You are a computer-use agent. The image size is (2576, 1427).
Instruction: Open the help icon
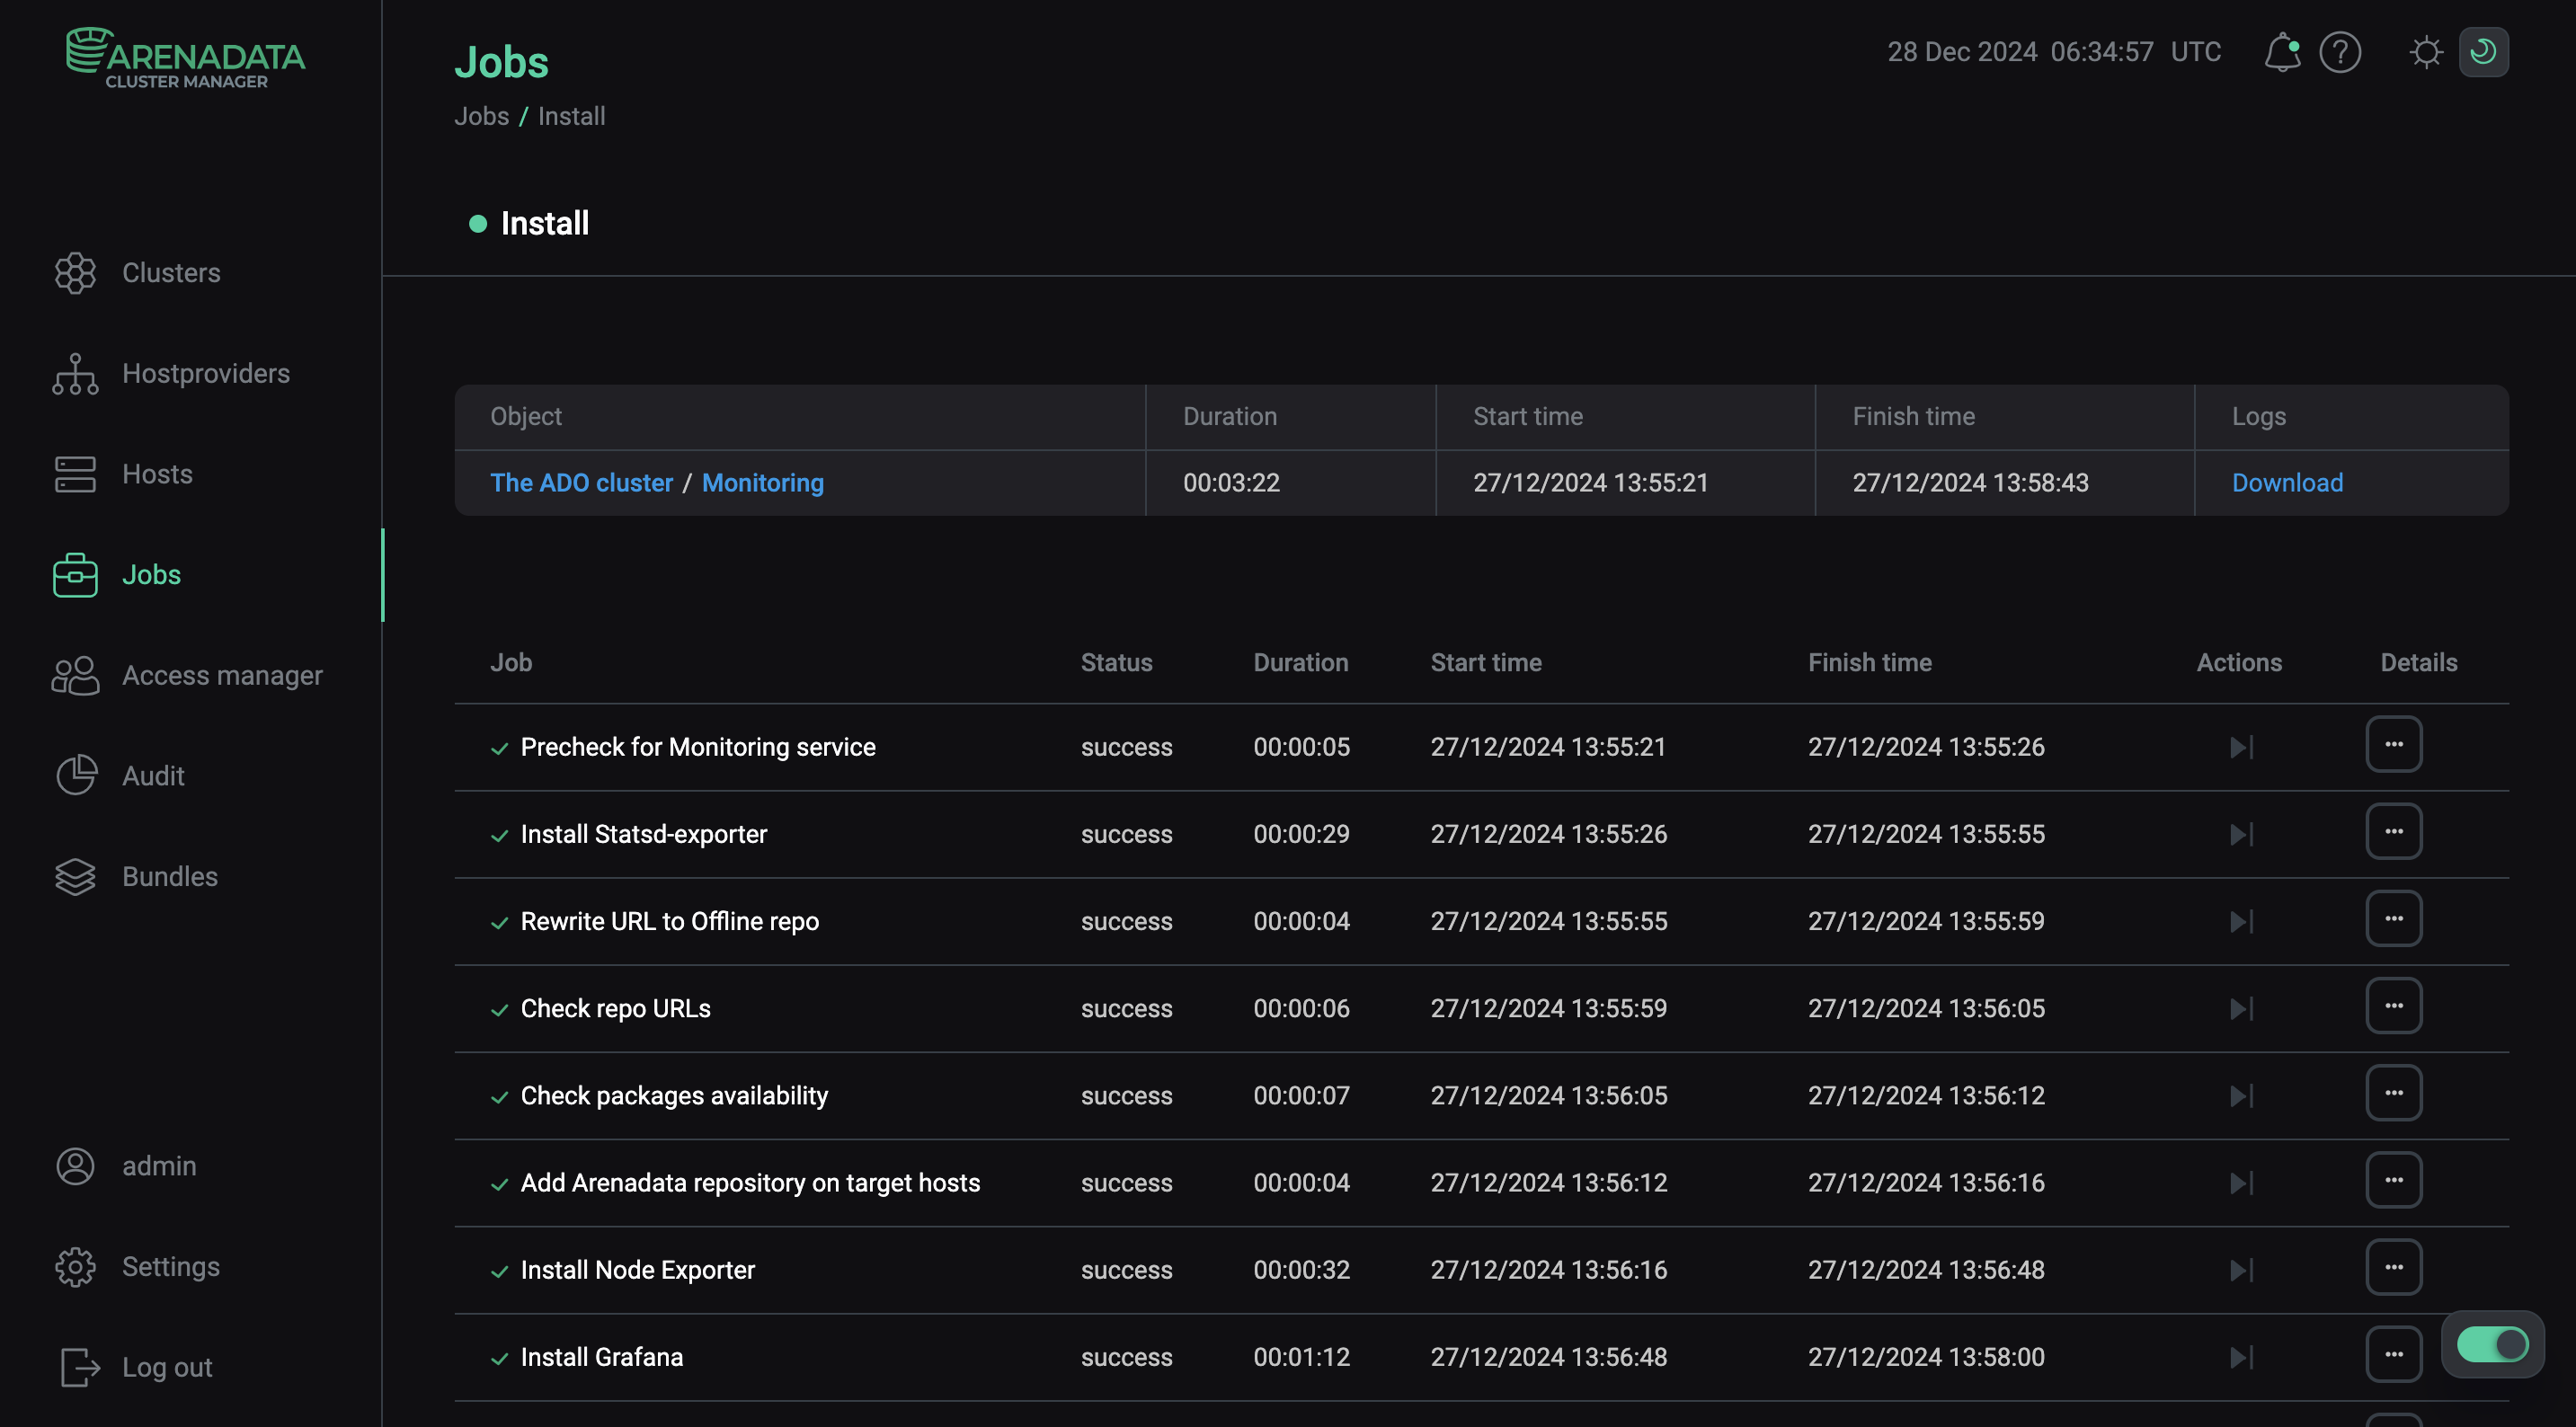2340,52
